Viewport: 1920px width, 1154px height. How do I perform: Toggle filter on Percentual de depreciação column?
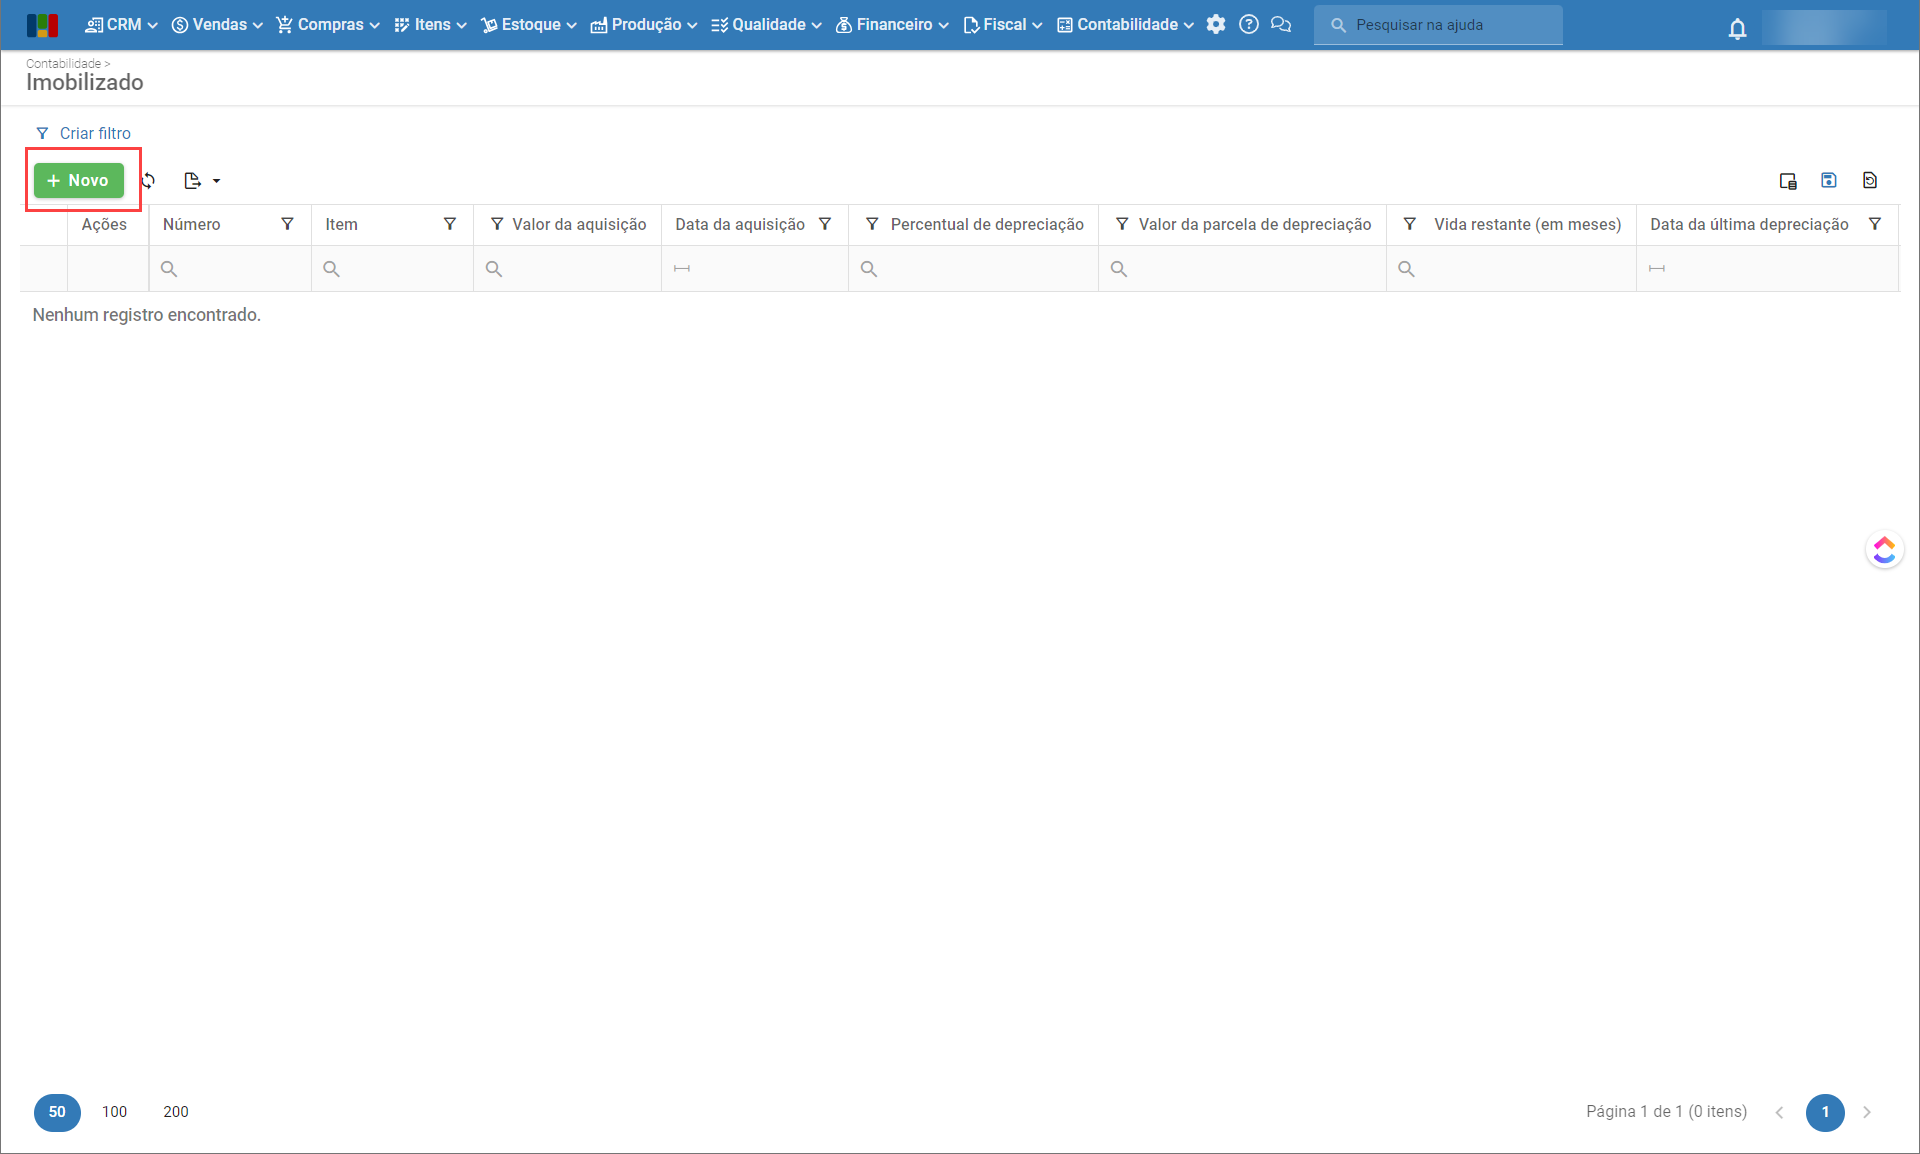[x=872, y=224]
